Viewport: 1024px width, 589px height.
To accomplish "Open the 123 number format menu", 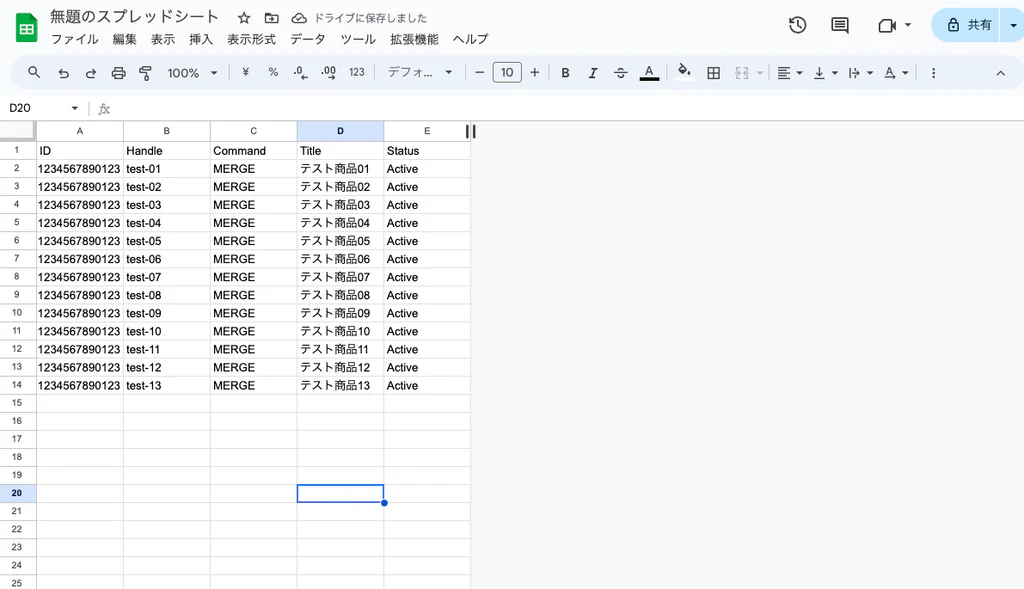I will [x=357, y=72].
